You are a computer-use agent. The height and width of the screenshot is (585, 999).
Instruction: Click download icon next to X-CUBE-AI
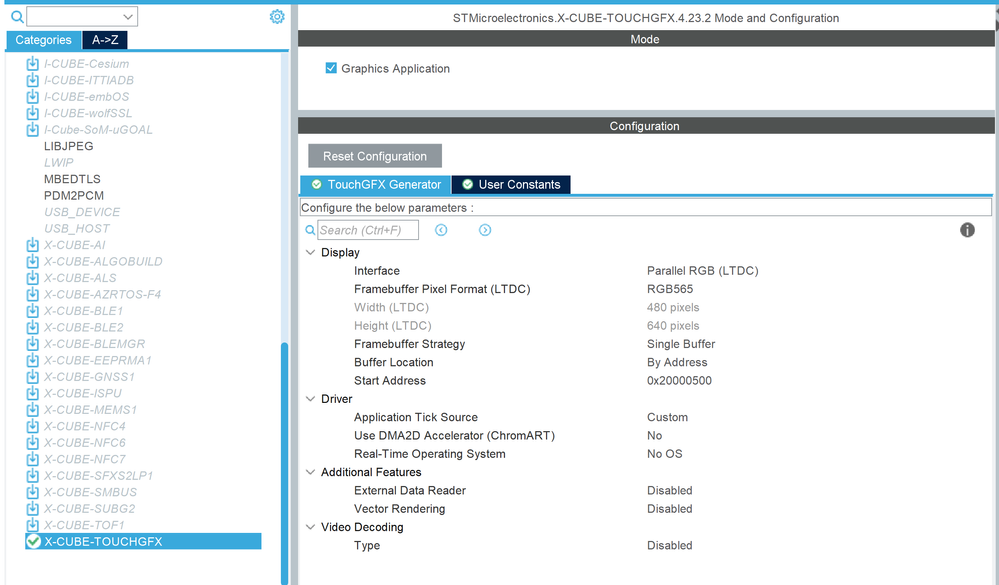(32, 245)
